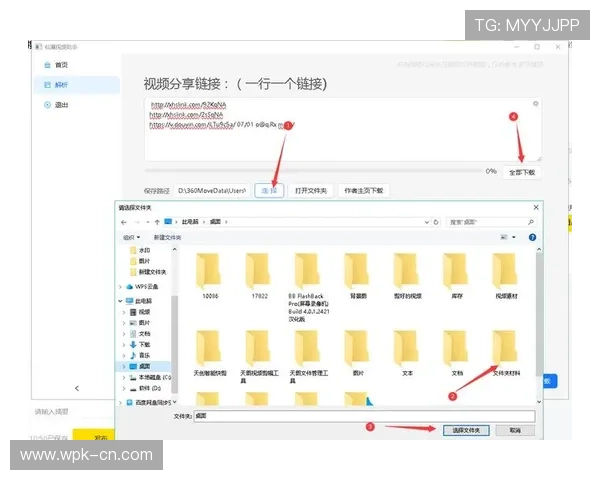600x480 pixels.
Task: Select 软件 (D:) drive in tree
Action: click(145, 388)
